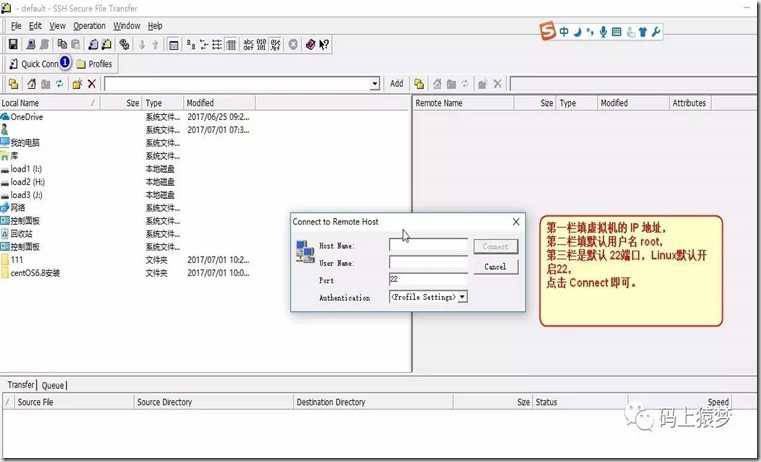Viewport: 761px width, 462px height.
Task: Select Binary transfer mode (010 101 icon)
Action: click(x=262, y=45)
